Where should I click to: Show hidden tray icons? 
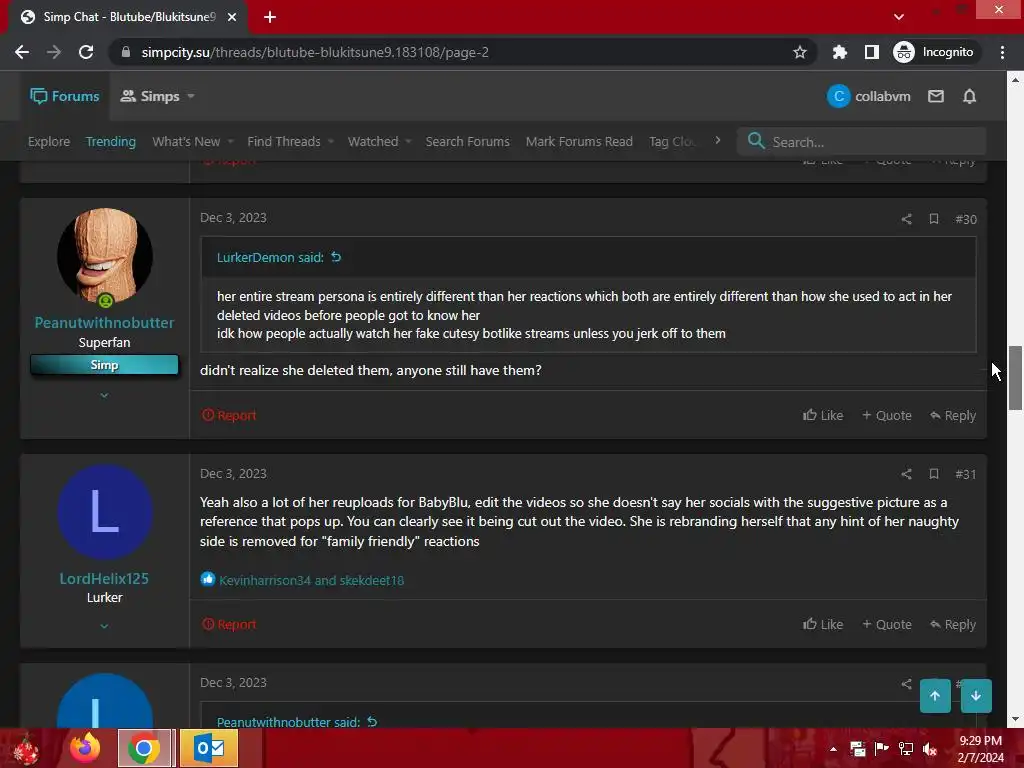pyautogui.click(x=833, y=749)
